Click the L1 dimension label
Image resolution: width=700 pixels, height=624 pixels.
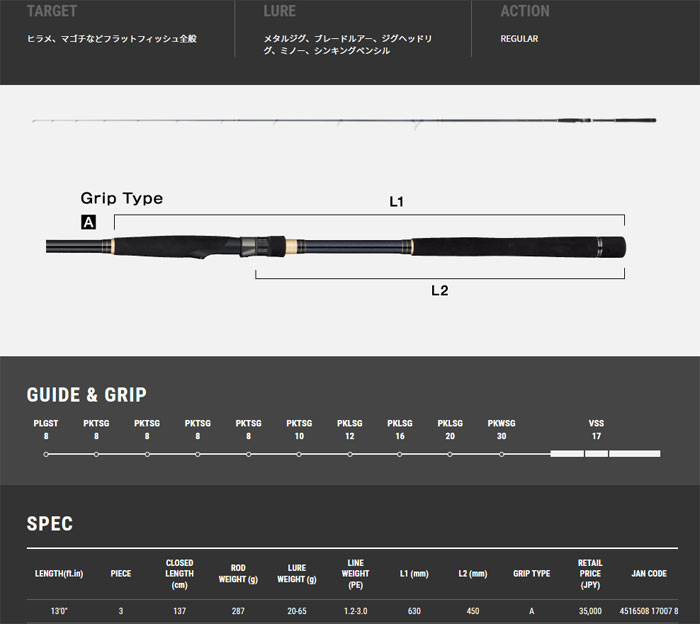click(x=396, y=202)
